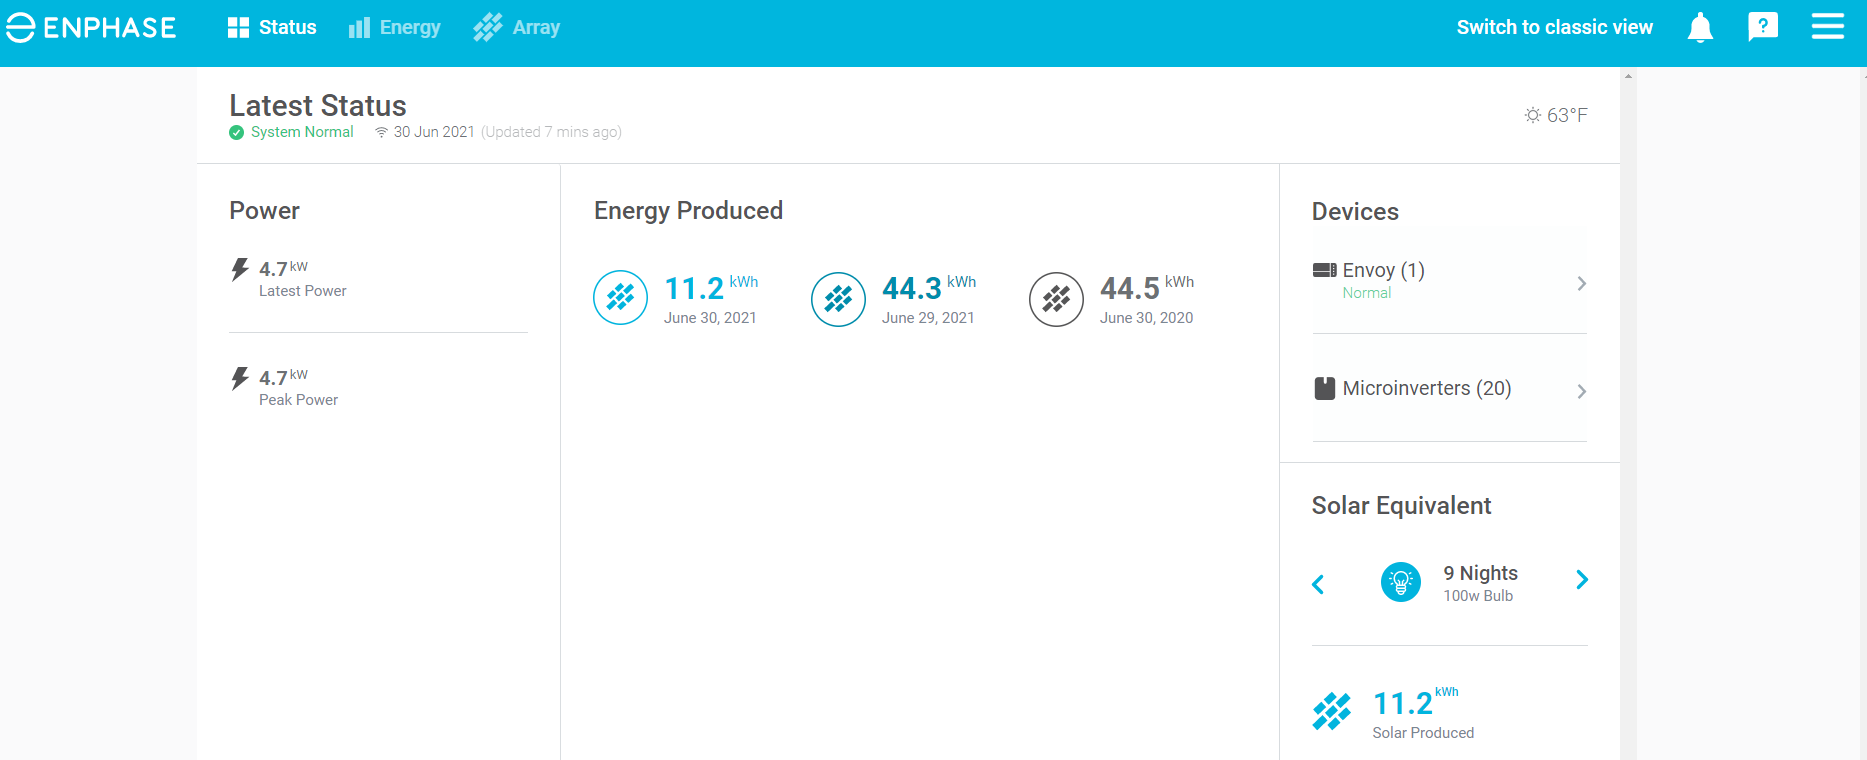Switch to the Energy tab

tap(395, 28)
